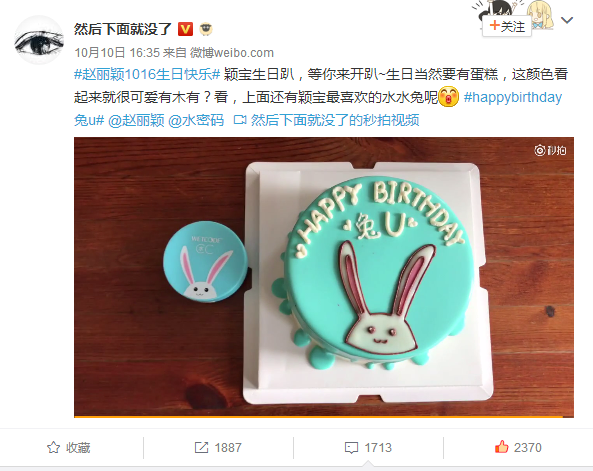Screen dimensions: 593x471
Task: Open @水密码 mention link
Action: (196, 120)
